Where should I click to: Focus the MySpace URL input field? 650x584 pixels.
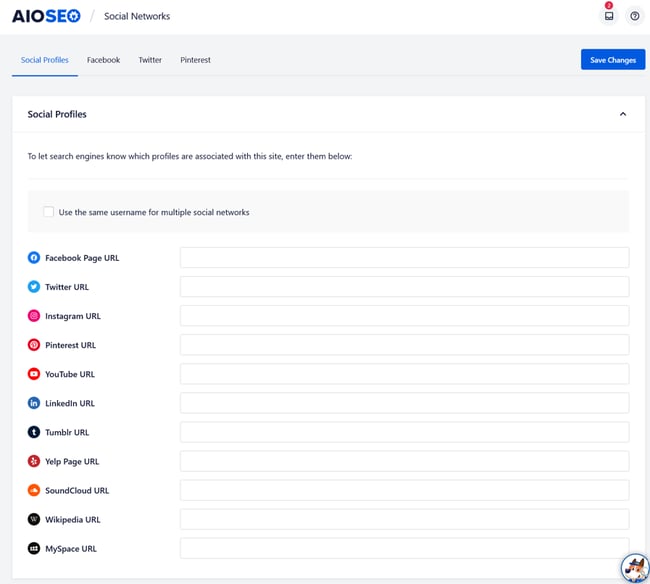tap(405, 548)
